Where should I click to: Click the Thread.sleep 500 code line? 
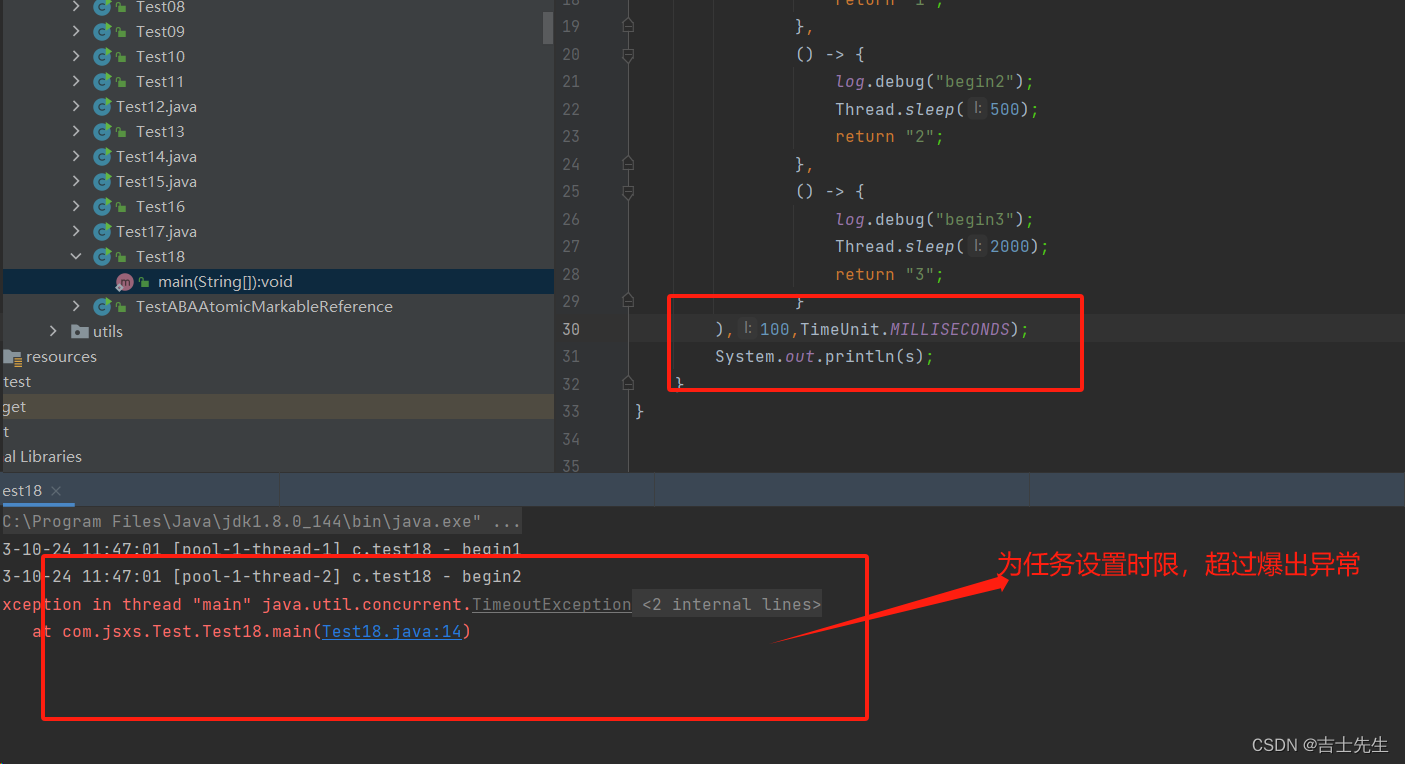pyautogui.click(x=937, y=109)
